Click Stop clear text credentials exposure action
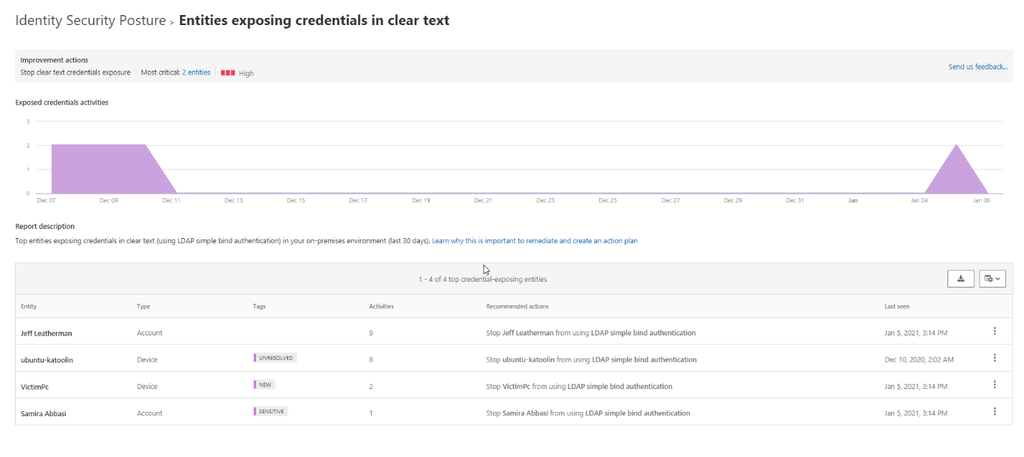The width and height of the screenshot is (1024, 457). click(75, 72)
